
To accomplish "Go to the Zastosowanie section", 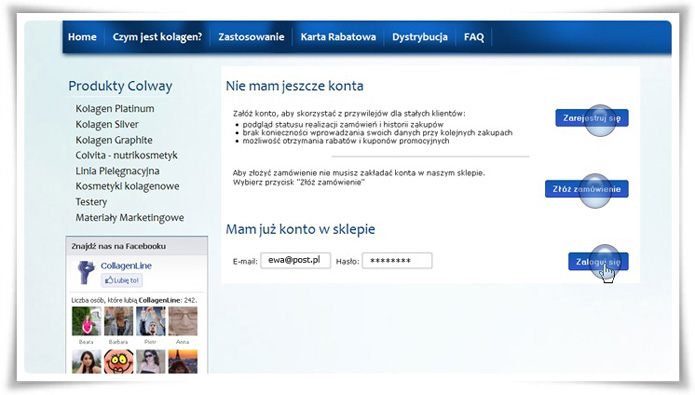I will click(251, 37).
